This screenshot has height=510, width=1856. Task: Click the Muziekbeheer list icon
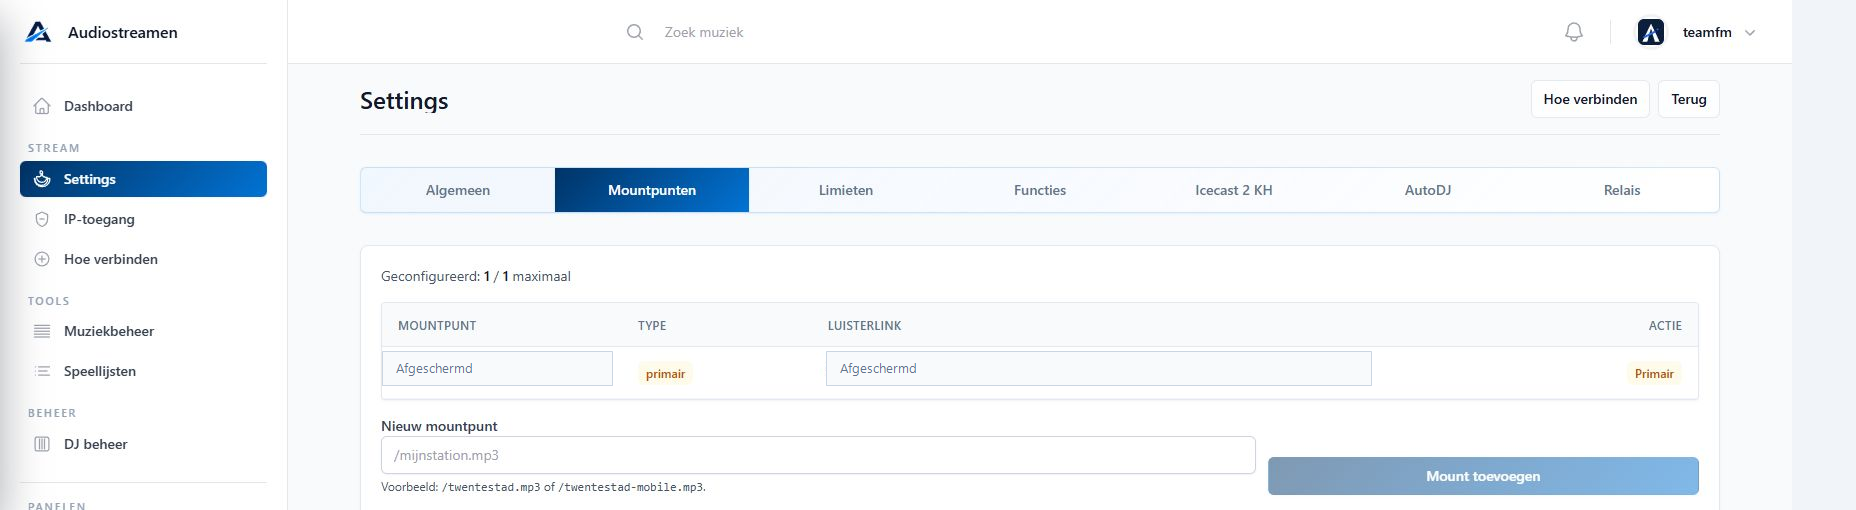click(42, 331)
